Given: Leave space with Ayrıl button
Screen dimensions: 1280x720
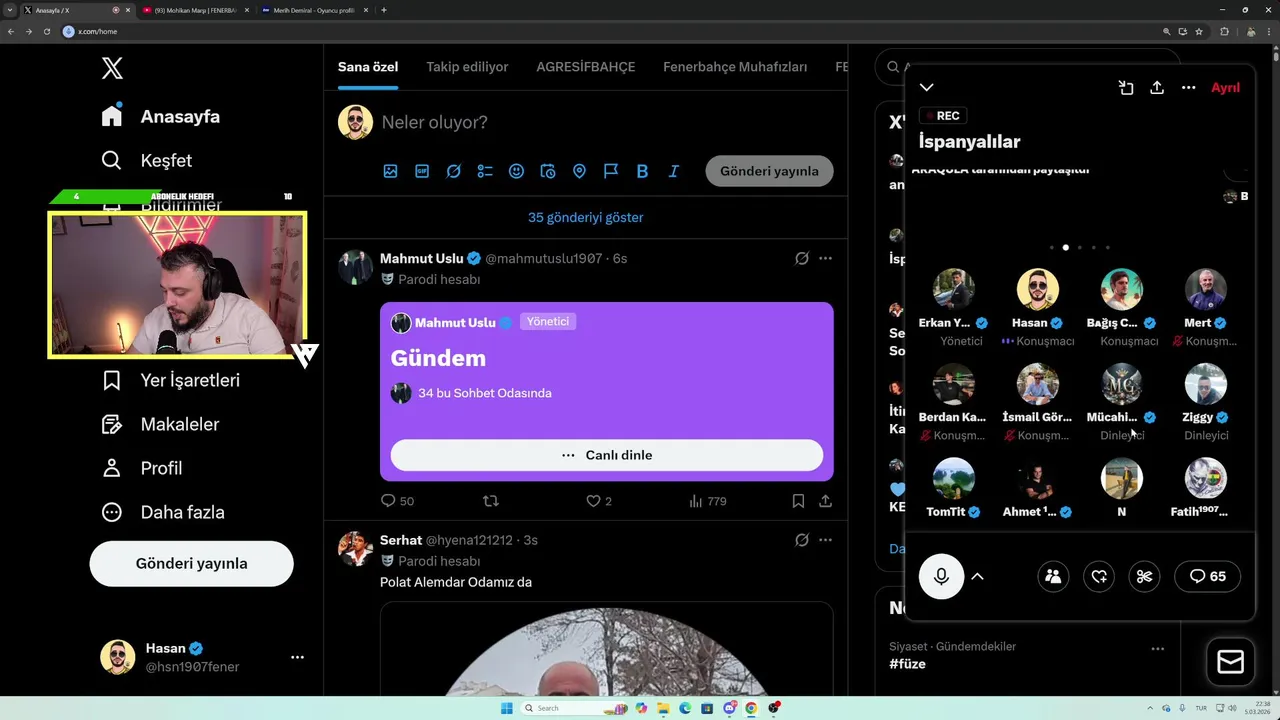Looking at the screenshot, I should coord(1225,88).
